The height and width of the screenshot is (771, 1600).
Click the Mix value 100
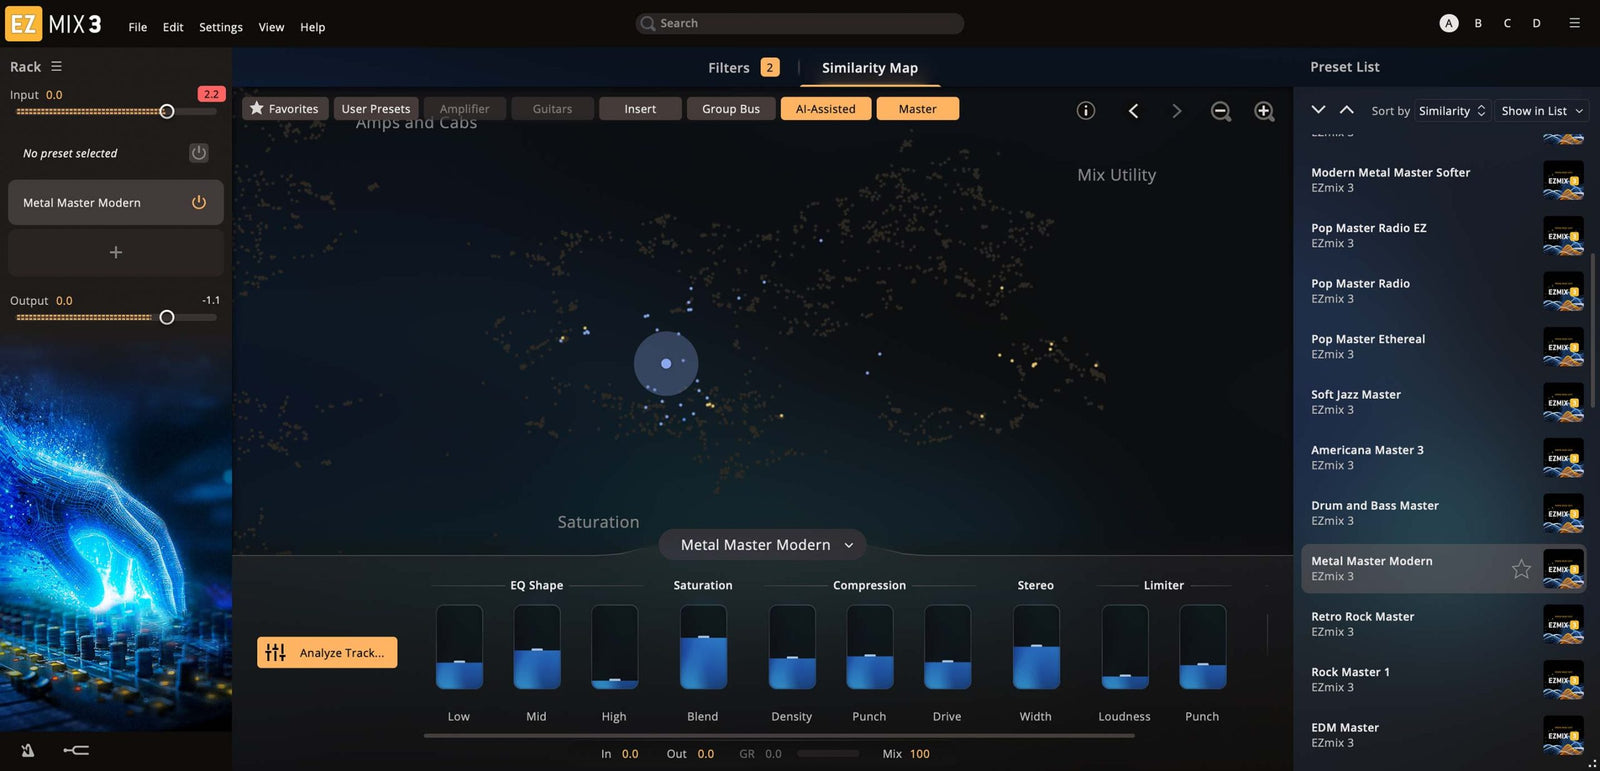click(x=920, y=754)
